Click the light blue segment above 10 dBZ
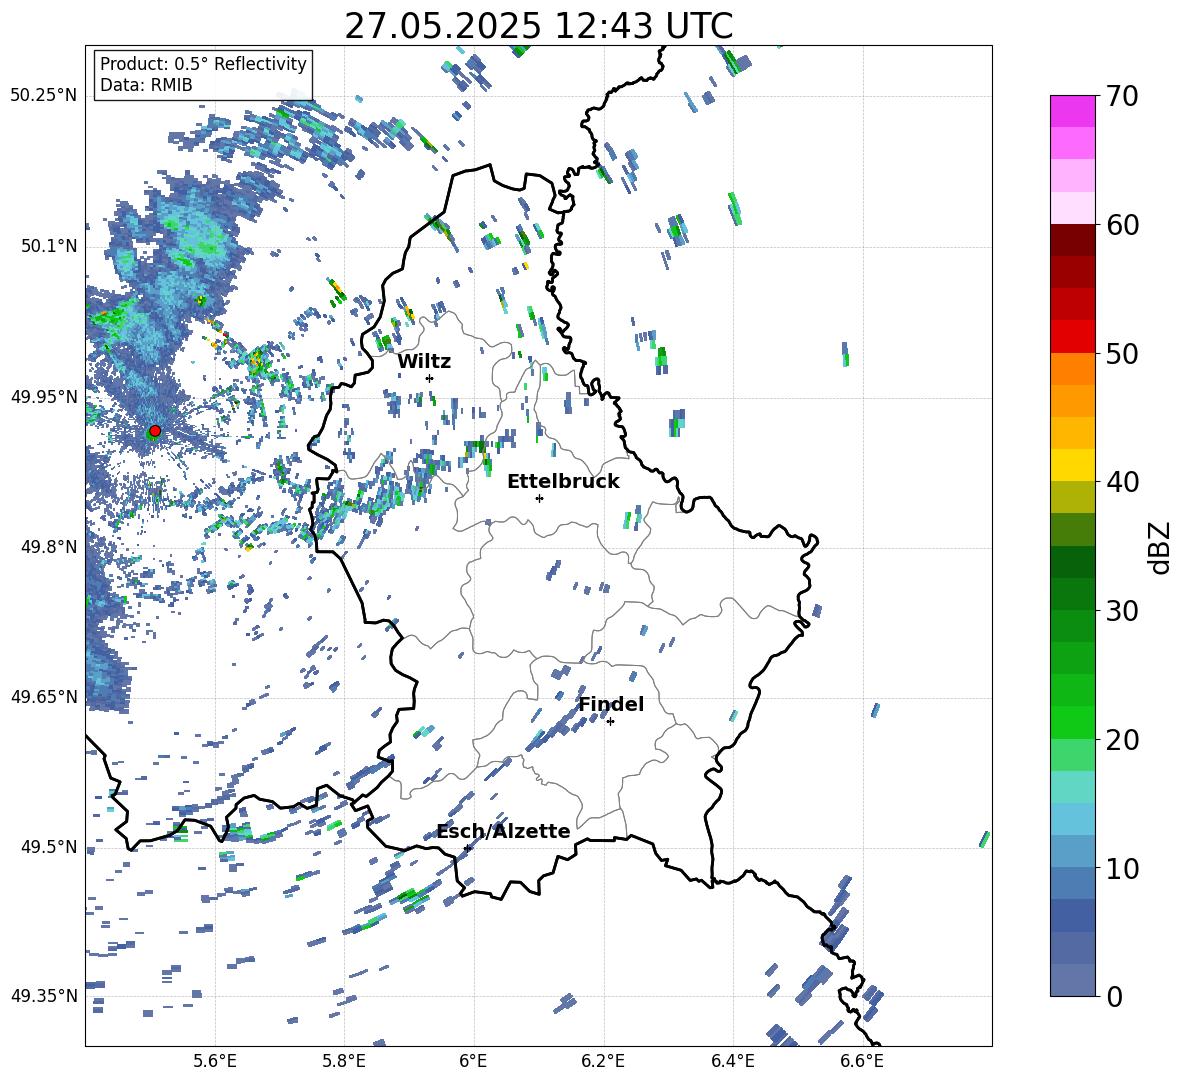Viewport: 1184px width, 1081px height. 1072,851
